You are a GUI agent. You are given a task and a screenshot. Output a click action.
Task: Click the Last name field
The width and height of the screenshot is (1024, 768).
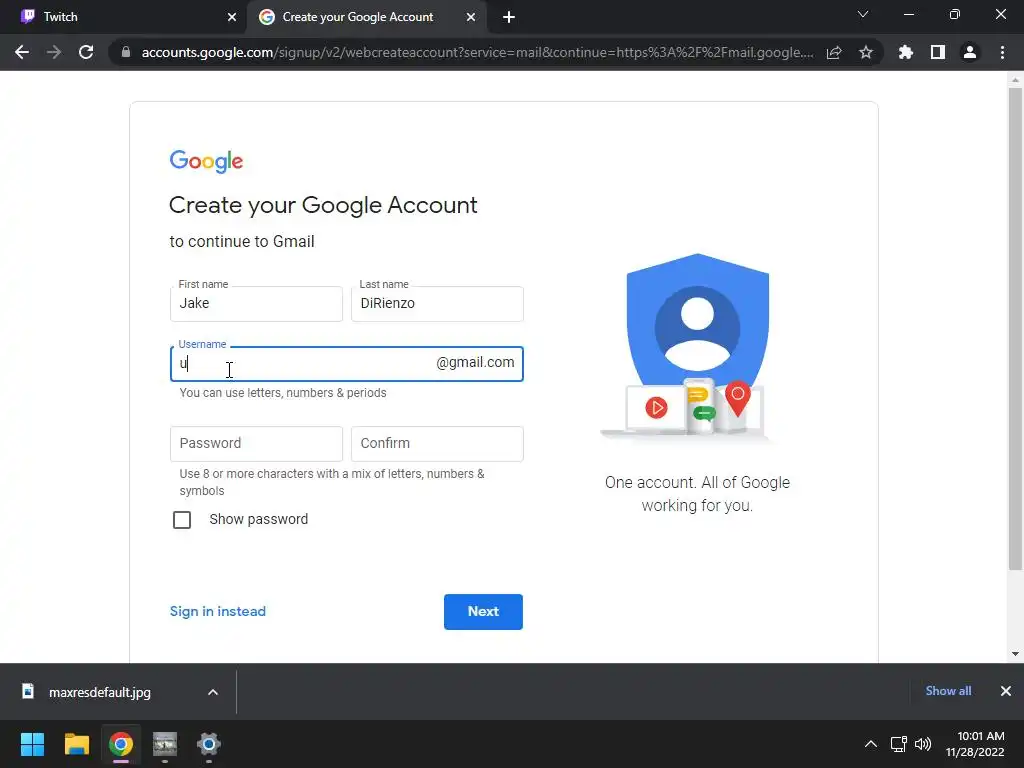(x=437, y=304)
